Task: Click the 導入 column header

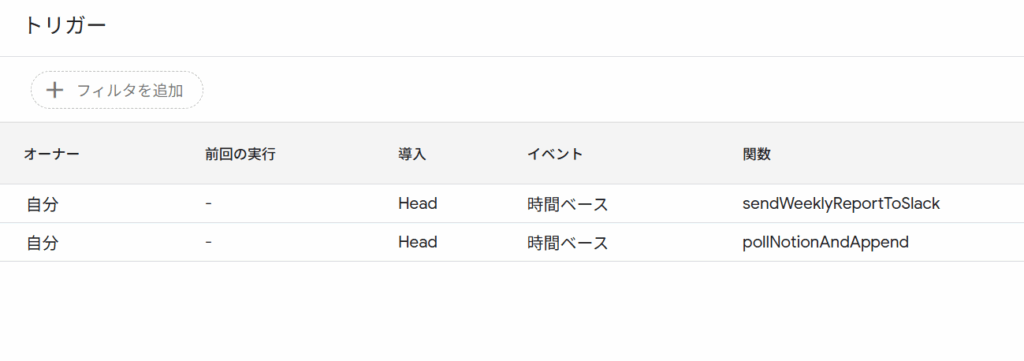Action: pos(412,154)
